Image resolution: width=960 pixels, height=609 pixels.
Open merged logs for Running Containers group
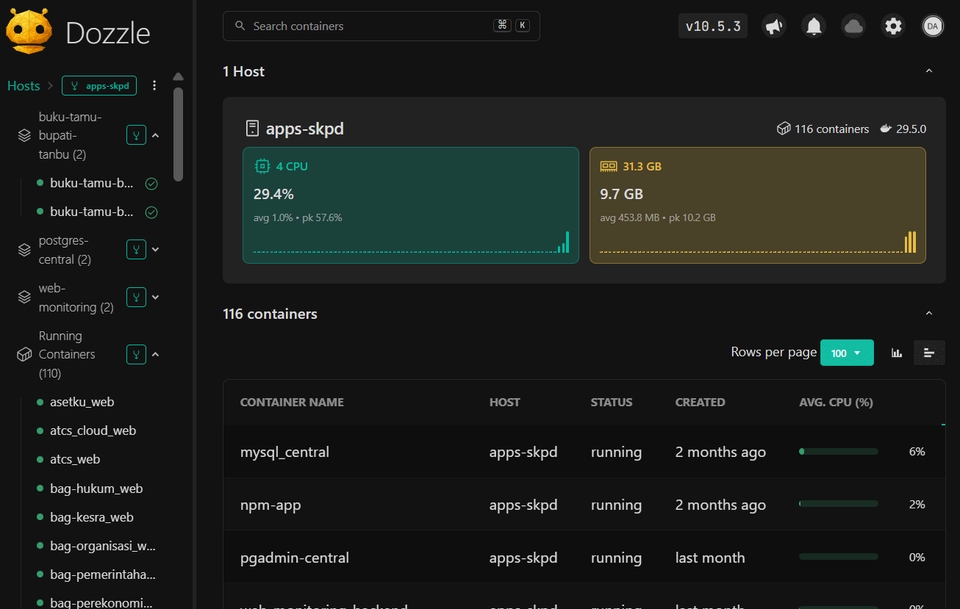(136, 354)
